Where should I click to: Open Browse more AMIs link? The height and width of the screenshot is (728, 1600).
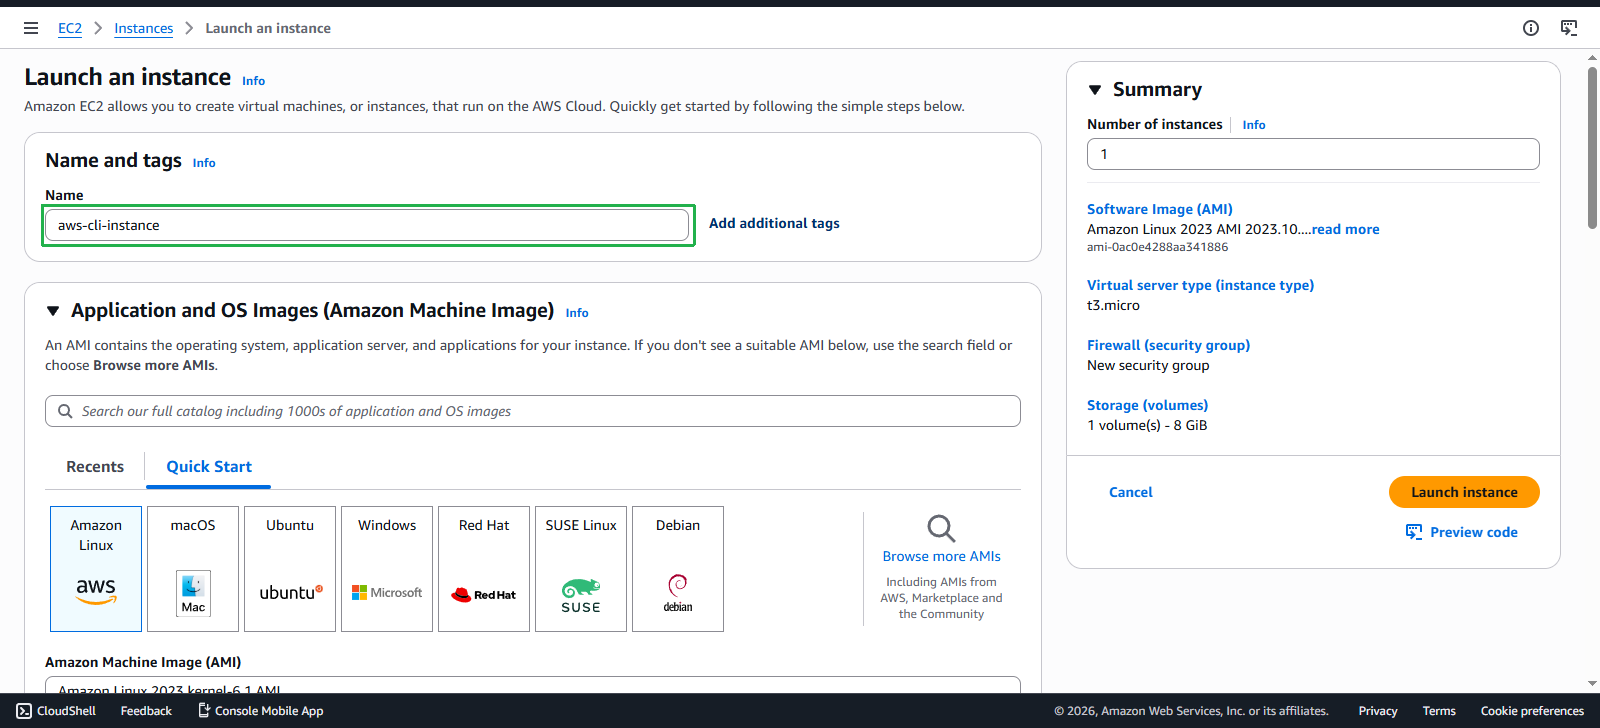pos(942,556)
